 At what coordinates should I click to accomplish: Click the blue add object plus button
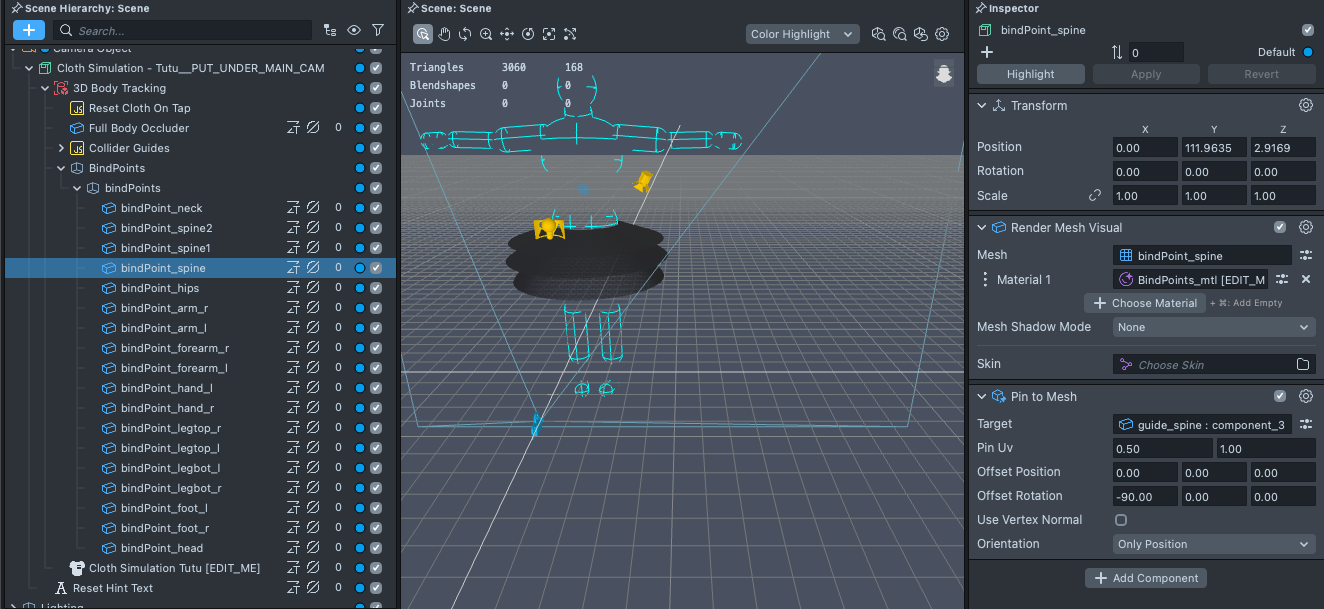pos(29,30)
